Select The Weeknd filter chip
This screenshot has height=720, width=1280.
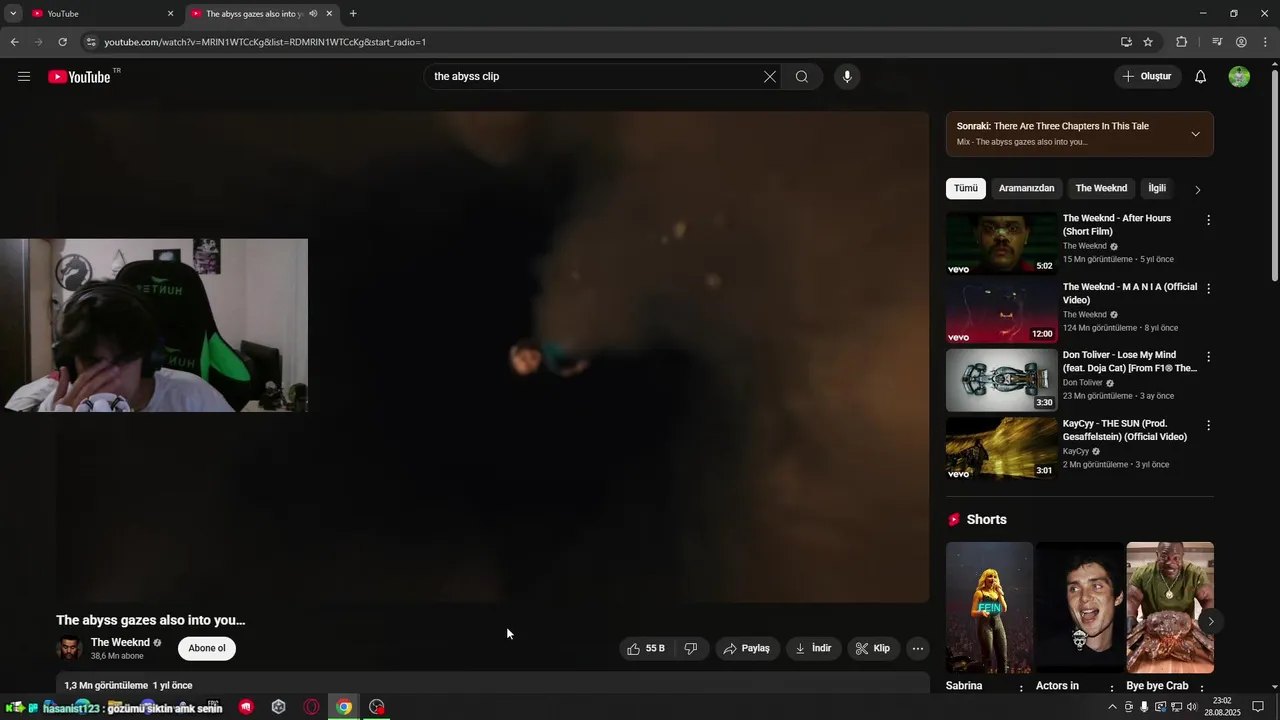pyautogui.click(x=1101, y=188)
